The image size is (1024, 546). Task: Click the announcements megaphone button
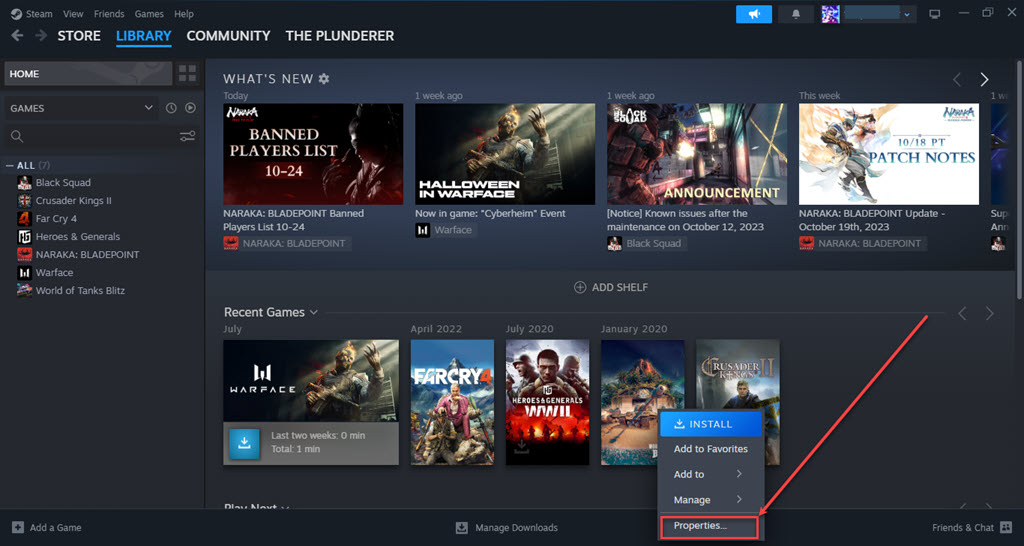click(754, 14)
